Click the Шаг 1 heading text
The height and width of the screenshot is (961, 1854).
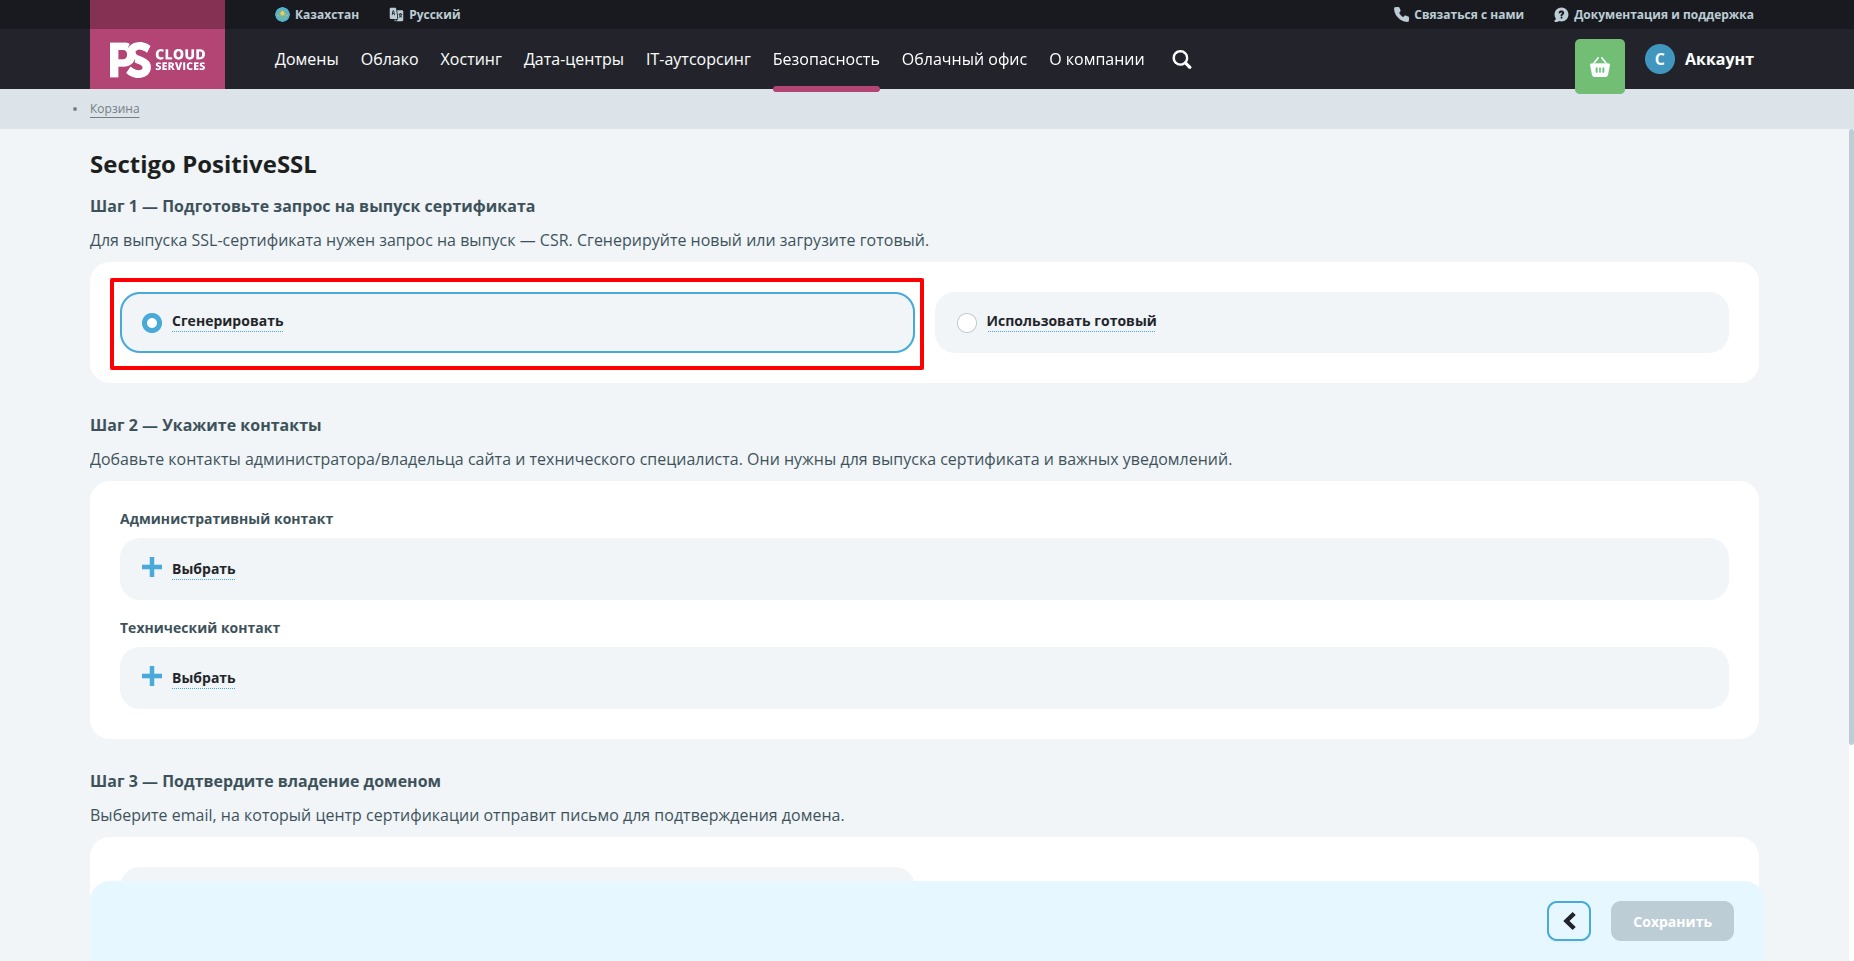312,206
